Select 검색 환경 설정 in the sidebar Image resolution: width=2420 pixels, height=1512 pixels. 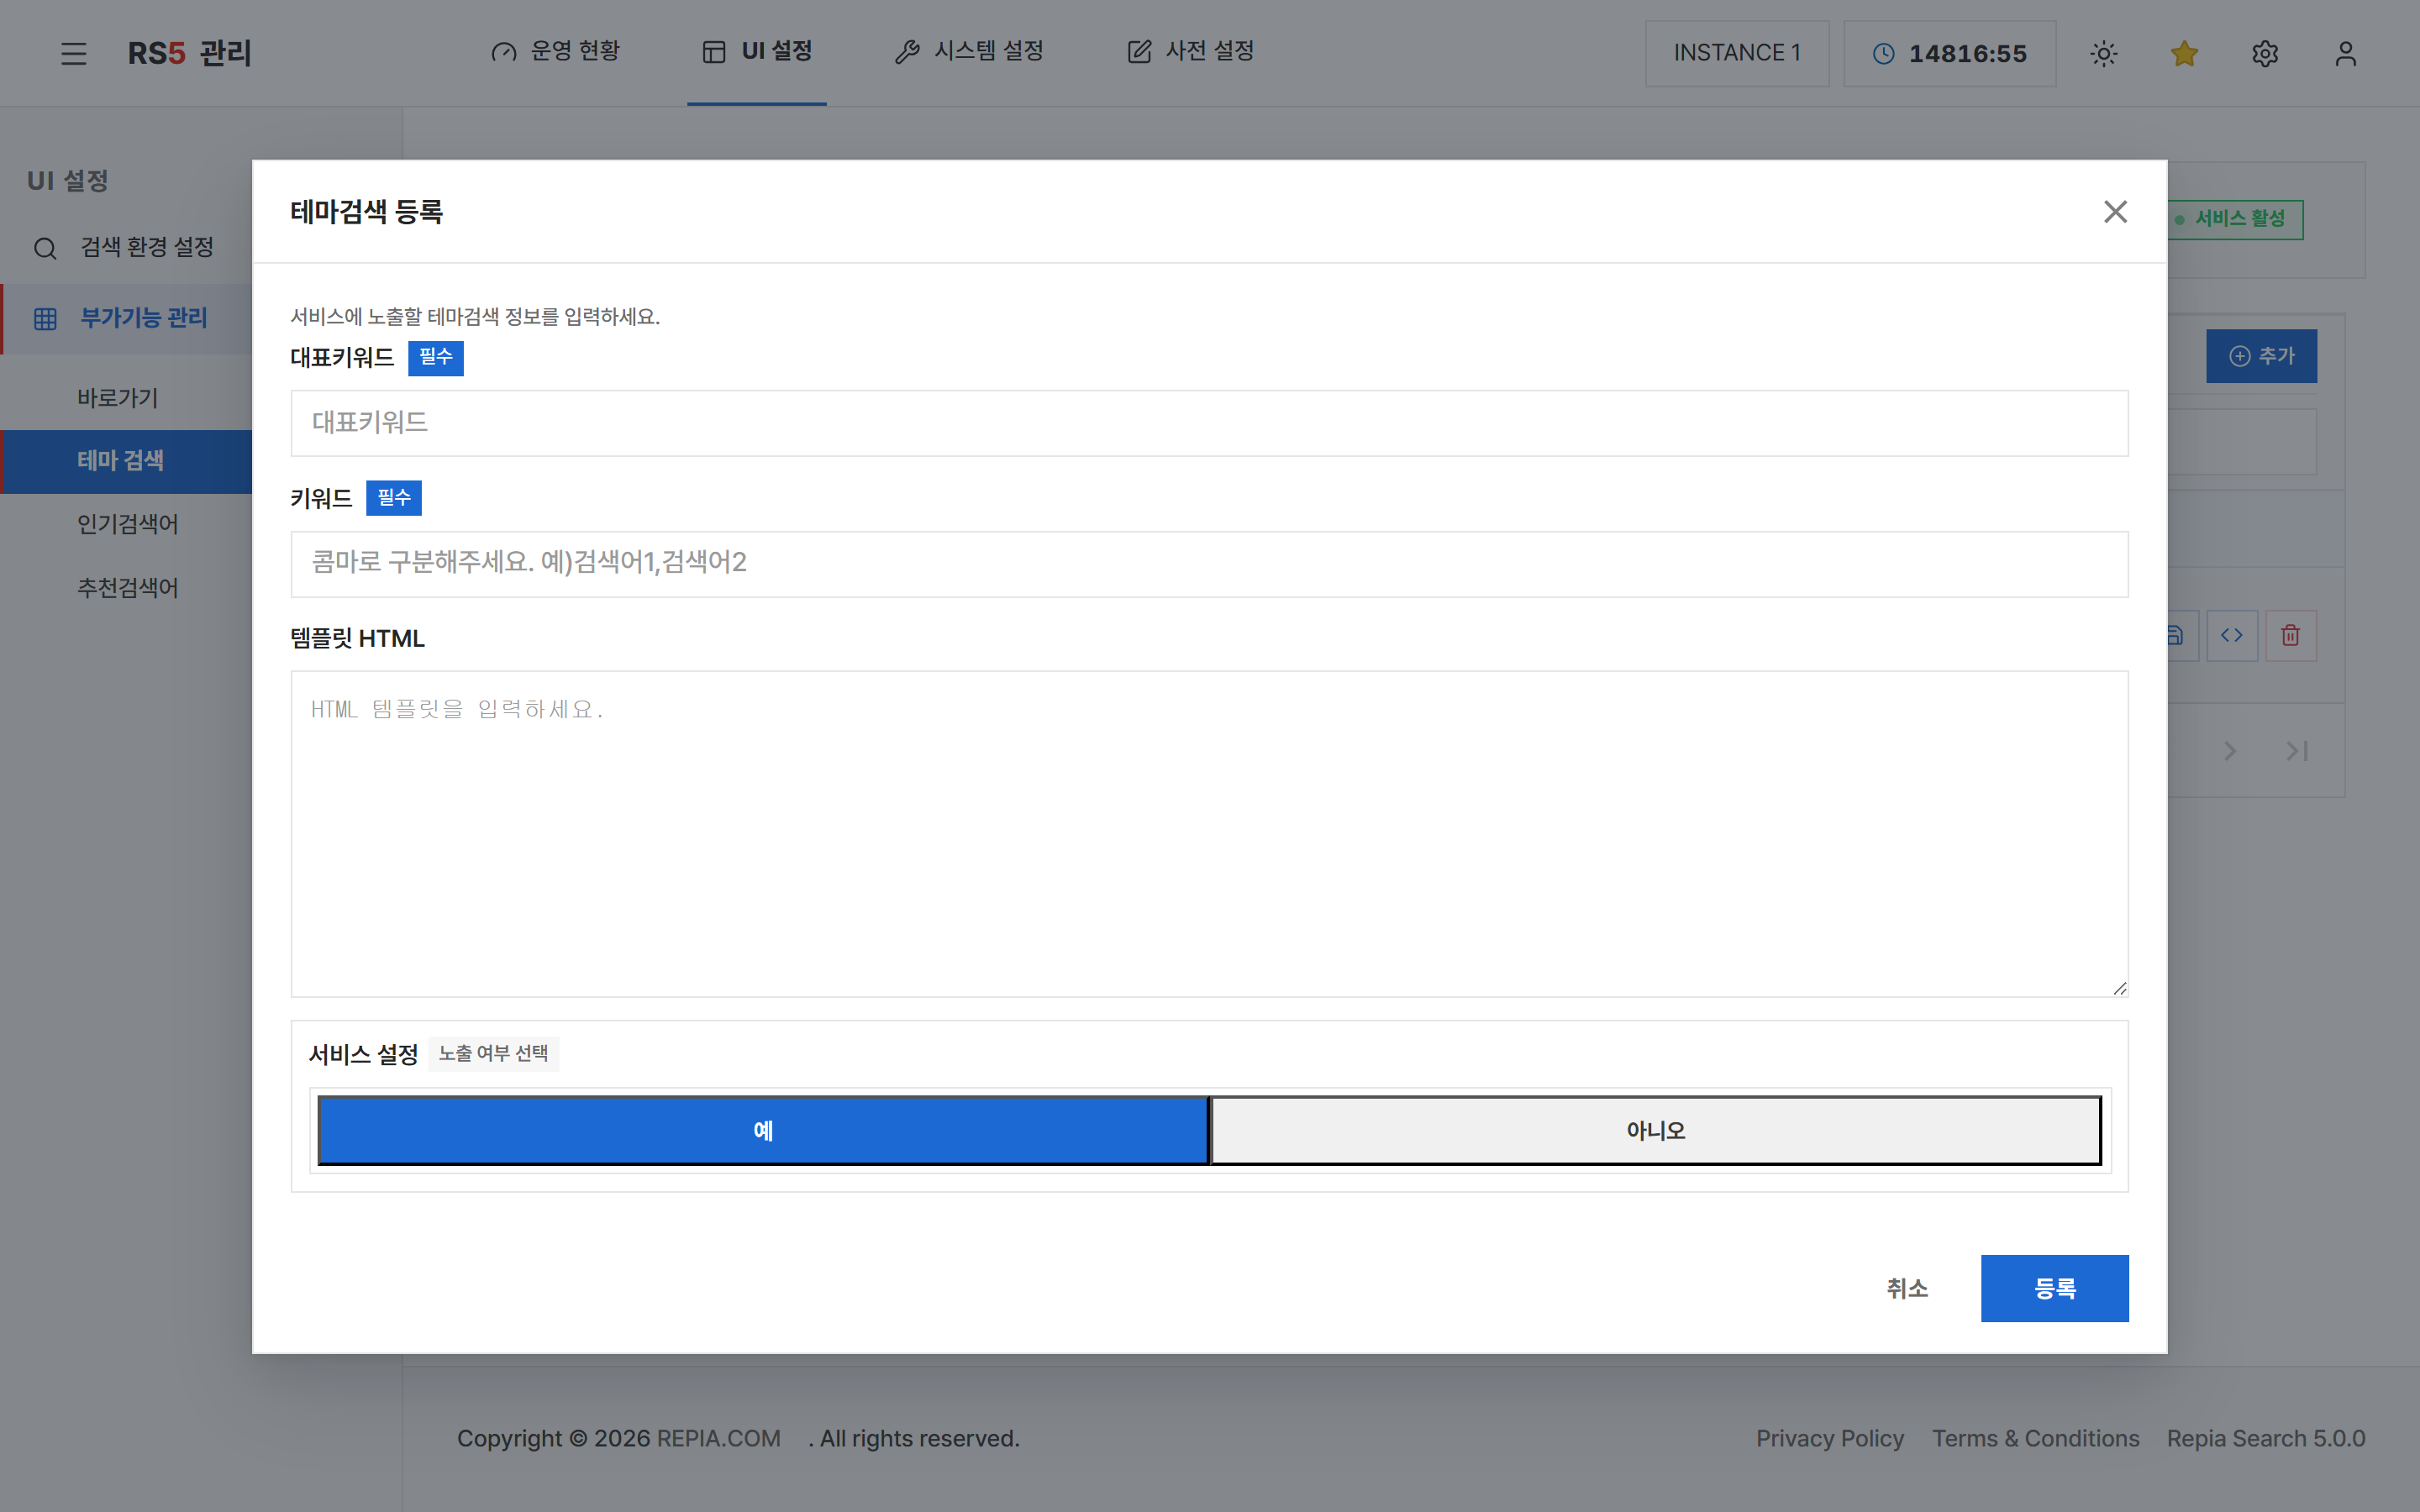pos(126,247)
